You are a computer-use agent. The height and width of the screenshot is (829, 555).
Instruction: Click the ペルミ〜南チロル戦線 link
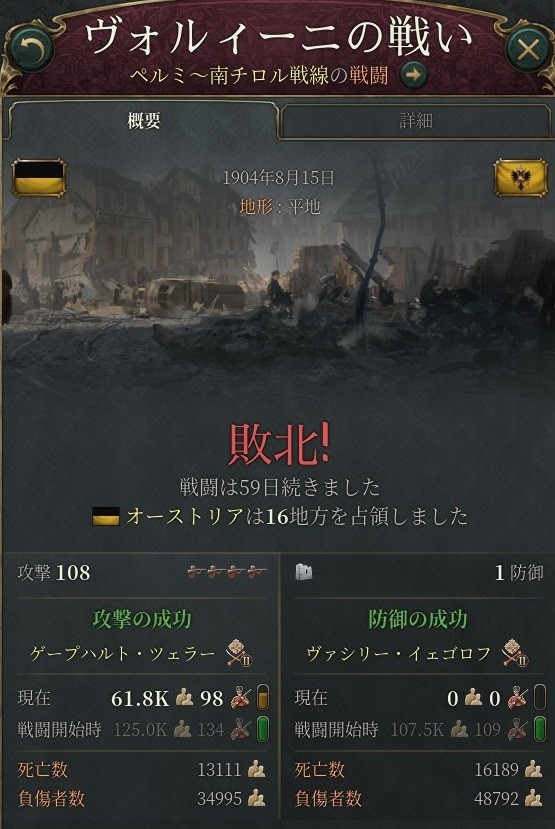pos(230,76)
